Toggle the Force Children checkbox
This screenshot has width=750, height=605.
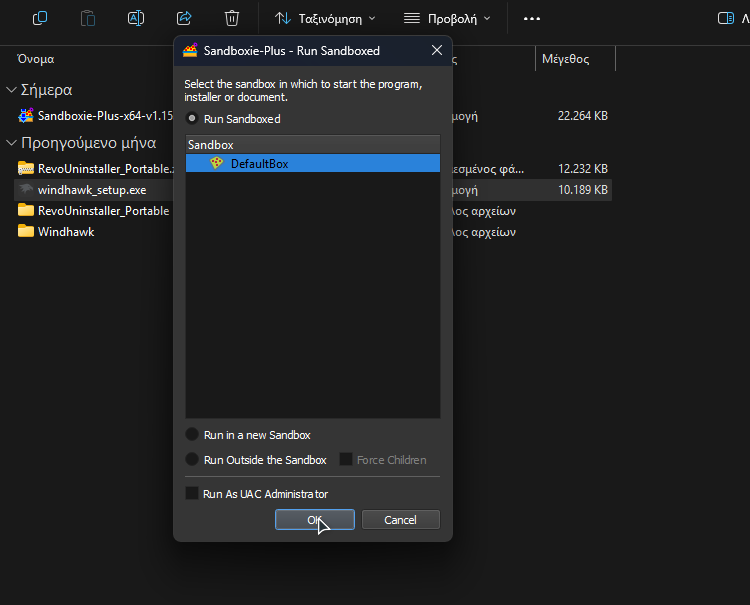(x=346, y=459)
